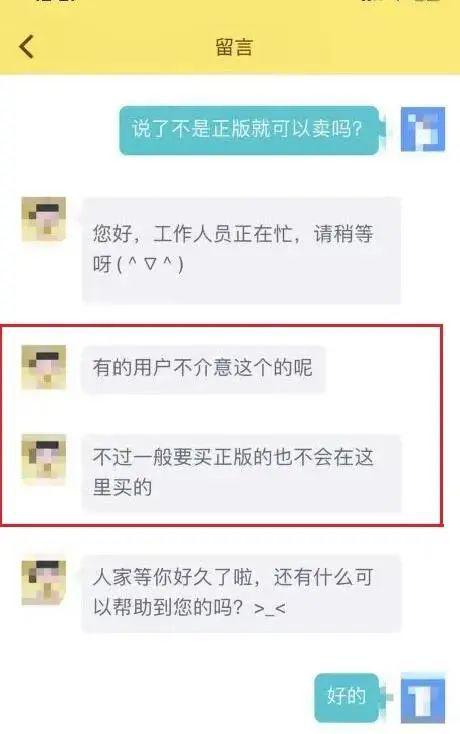Select the 有的用户不介意这个的呢 message
This screenshot has height=734, width=460.
[204, 368]
